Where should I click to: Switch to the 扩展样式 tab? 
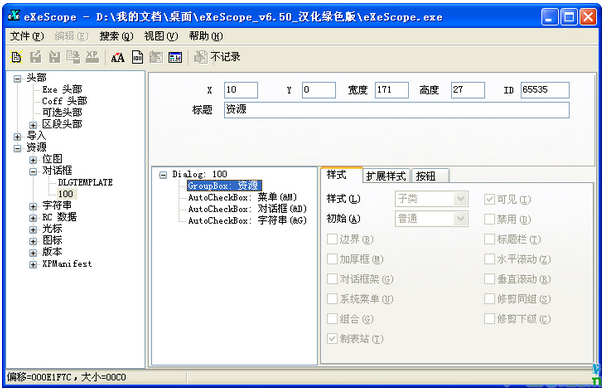[386, 176]
